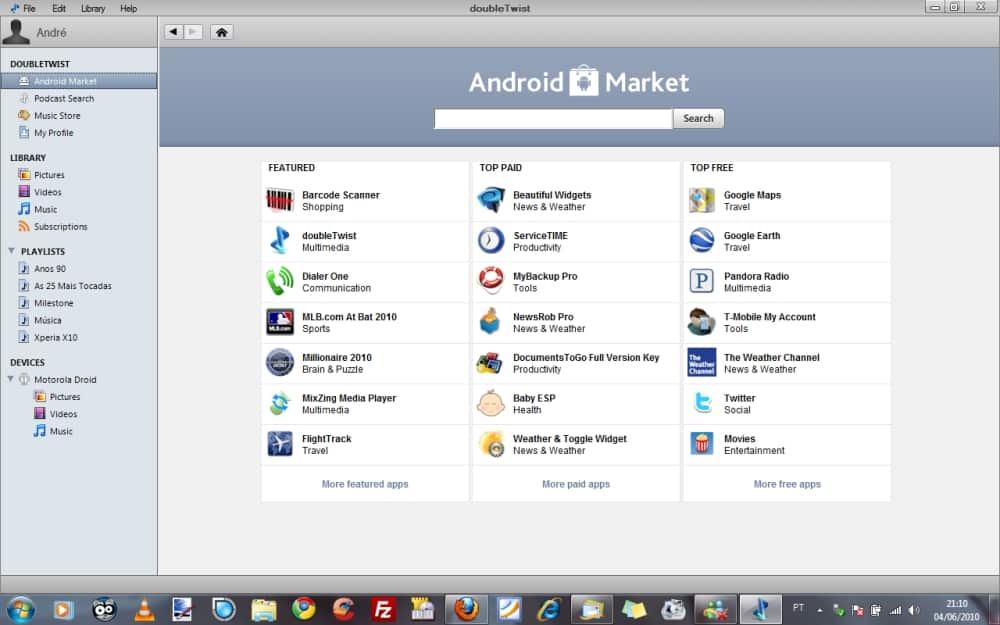Navigate forward with the right arrow
Viewport: 1000px width, 625px height.
193,32
